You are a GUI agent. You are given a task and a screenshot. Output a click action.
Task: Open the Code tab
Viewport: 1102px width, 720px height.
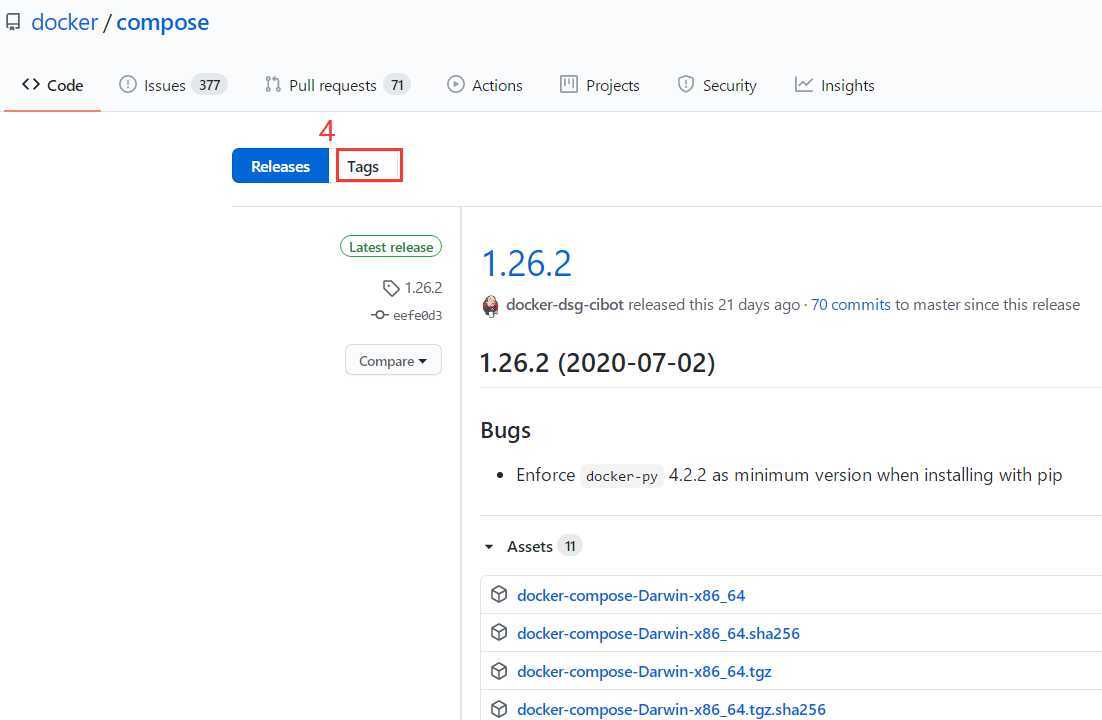pyautogui.click(x=53, y=85)
